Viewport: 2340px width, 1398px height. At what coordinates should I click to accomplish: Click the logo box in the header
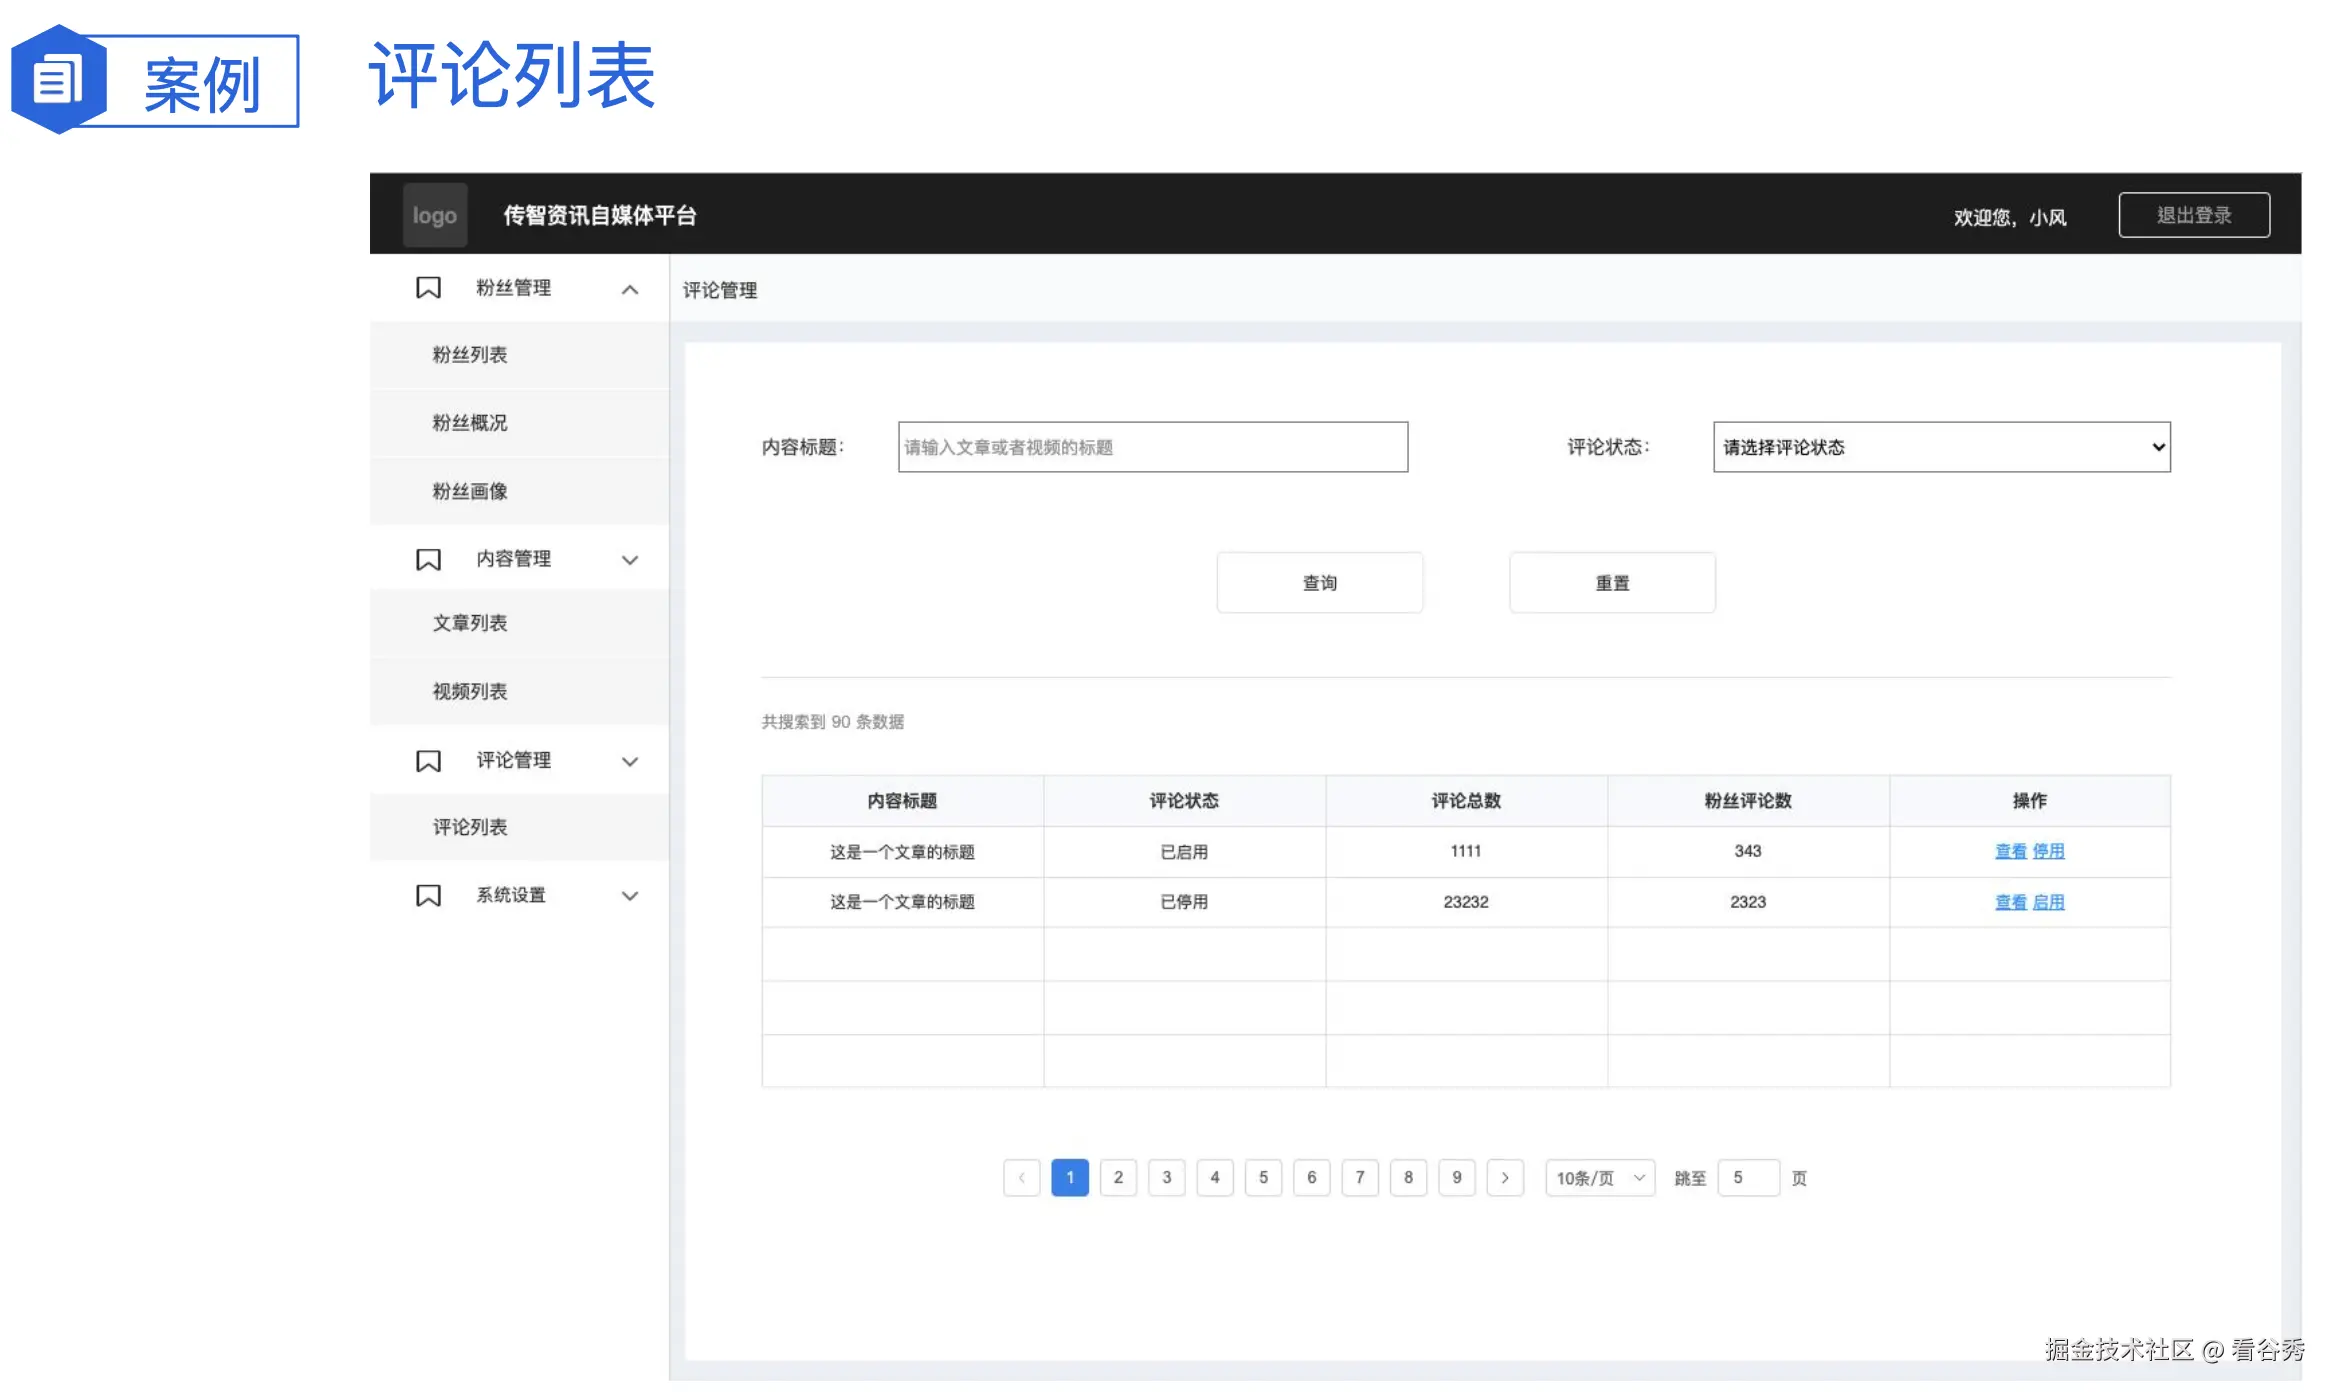pos(434,214)
